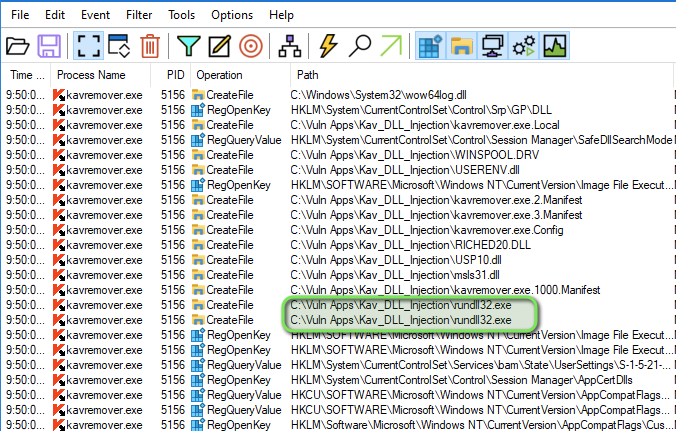Open the Edit menu
Screen dimensions: 676x431
55,15
